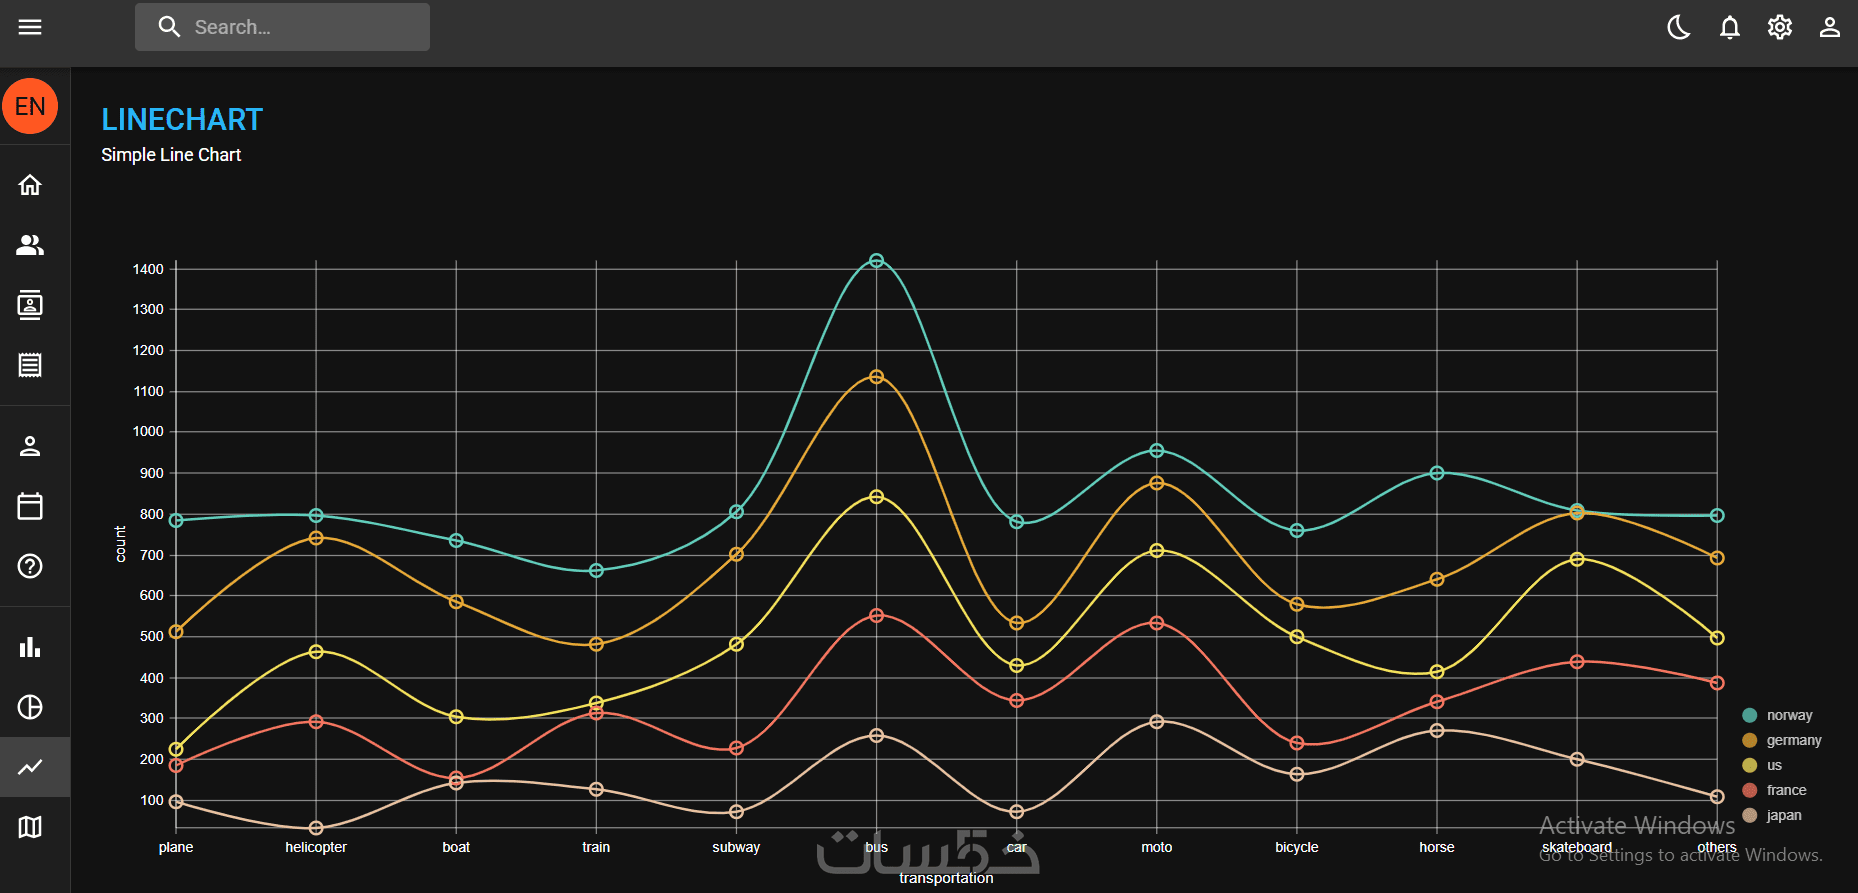Open calendar sidebar icon
1858x893 pixels.
point(30,506)
